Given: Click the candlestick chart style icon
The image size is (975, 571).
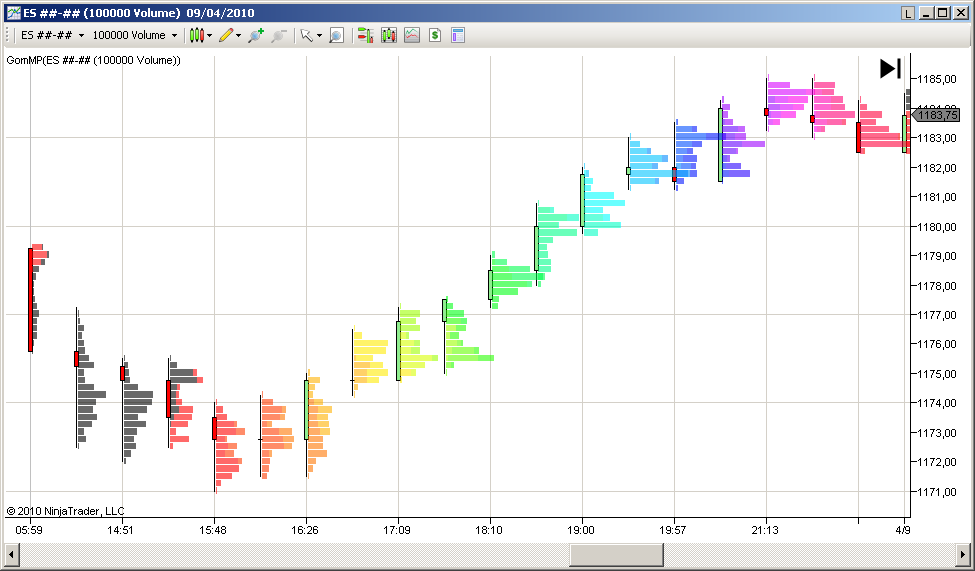Looking at the screenshot, I should point(196,35).
